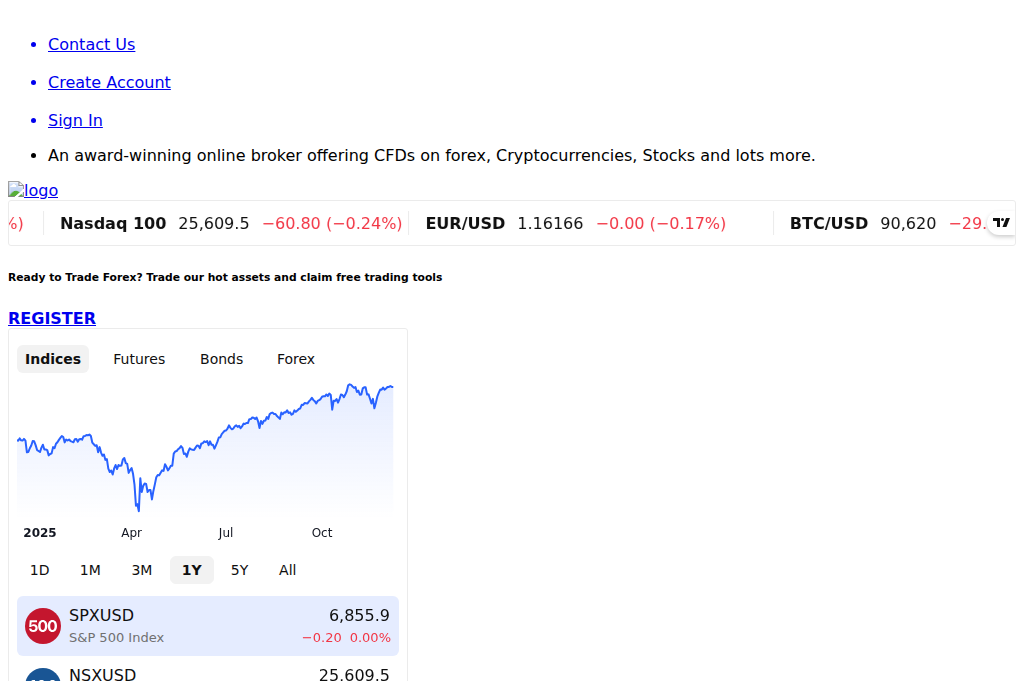Enable the All time range view
This screenshot has height=681, width=1024.
[x=287, y=570]
